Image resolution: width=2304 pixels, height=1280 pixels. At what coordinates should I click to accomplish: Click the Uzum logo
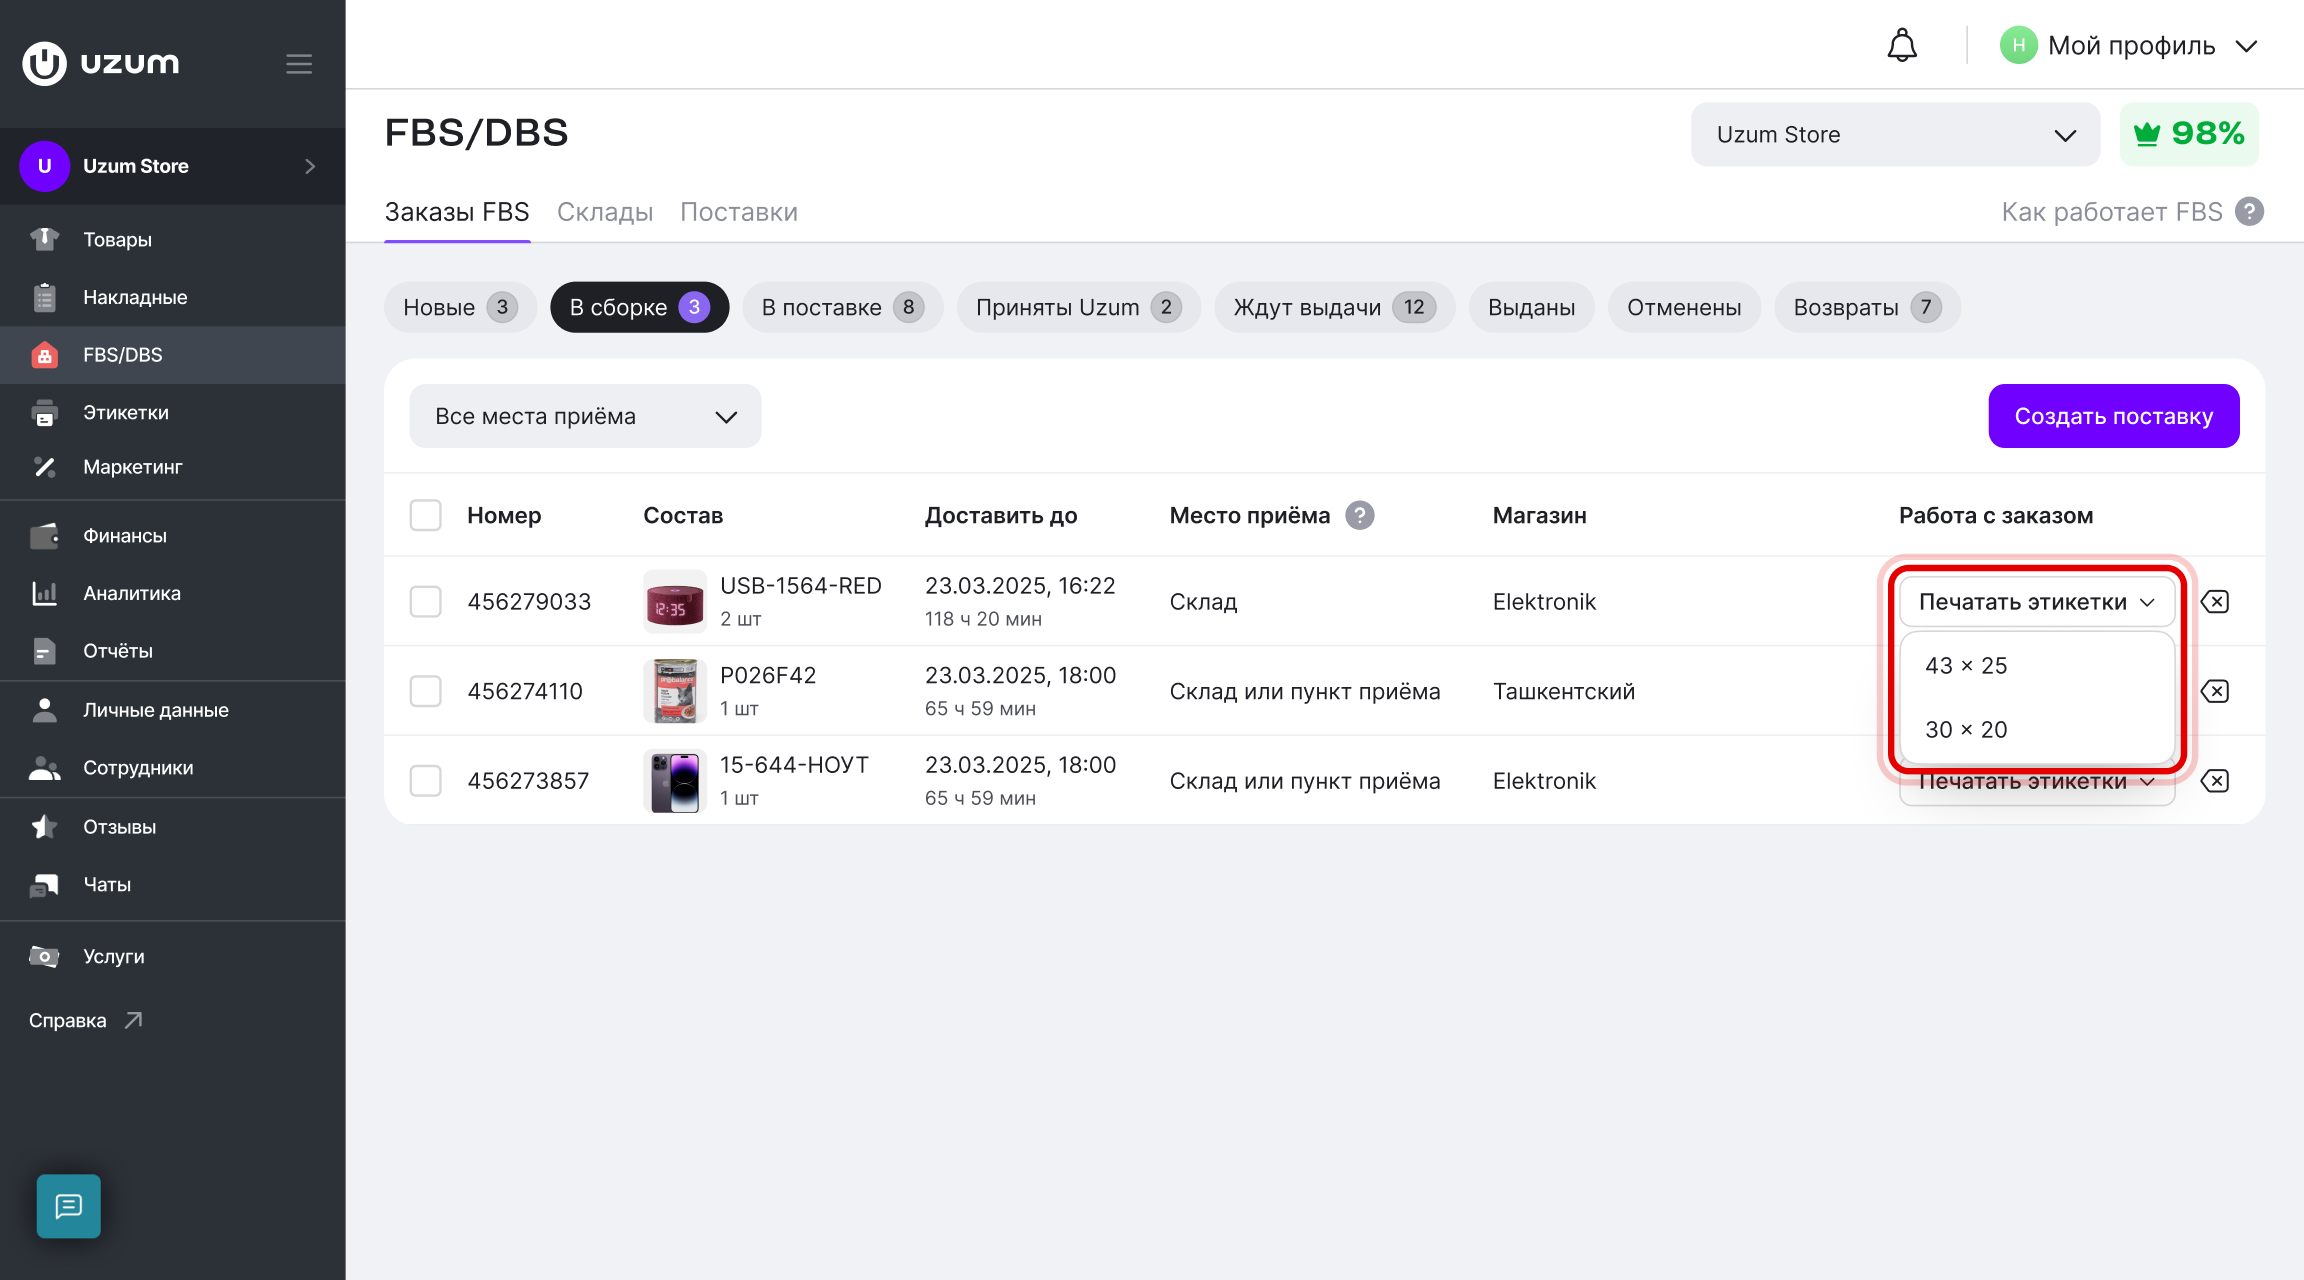click(101, 63)
